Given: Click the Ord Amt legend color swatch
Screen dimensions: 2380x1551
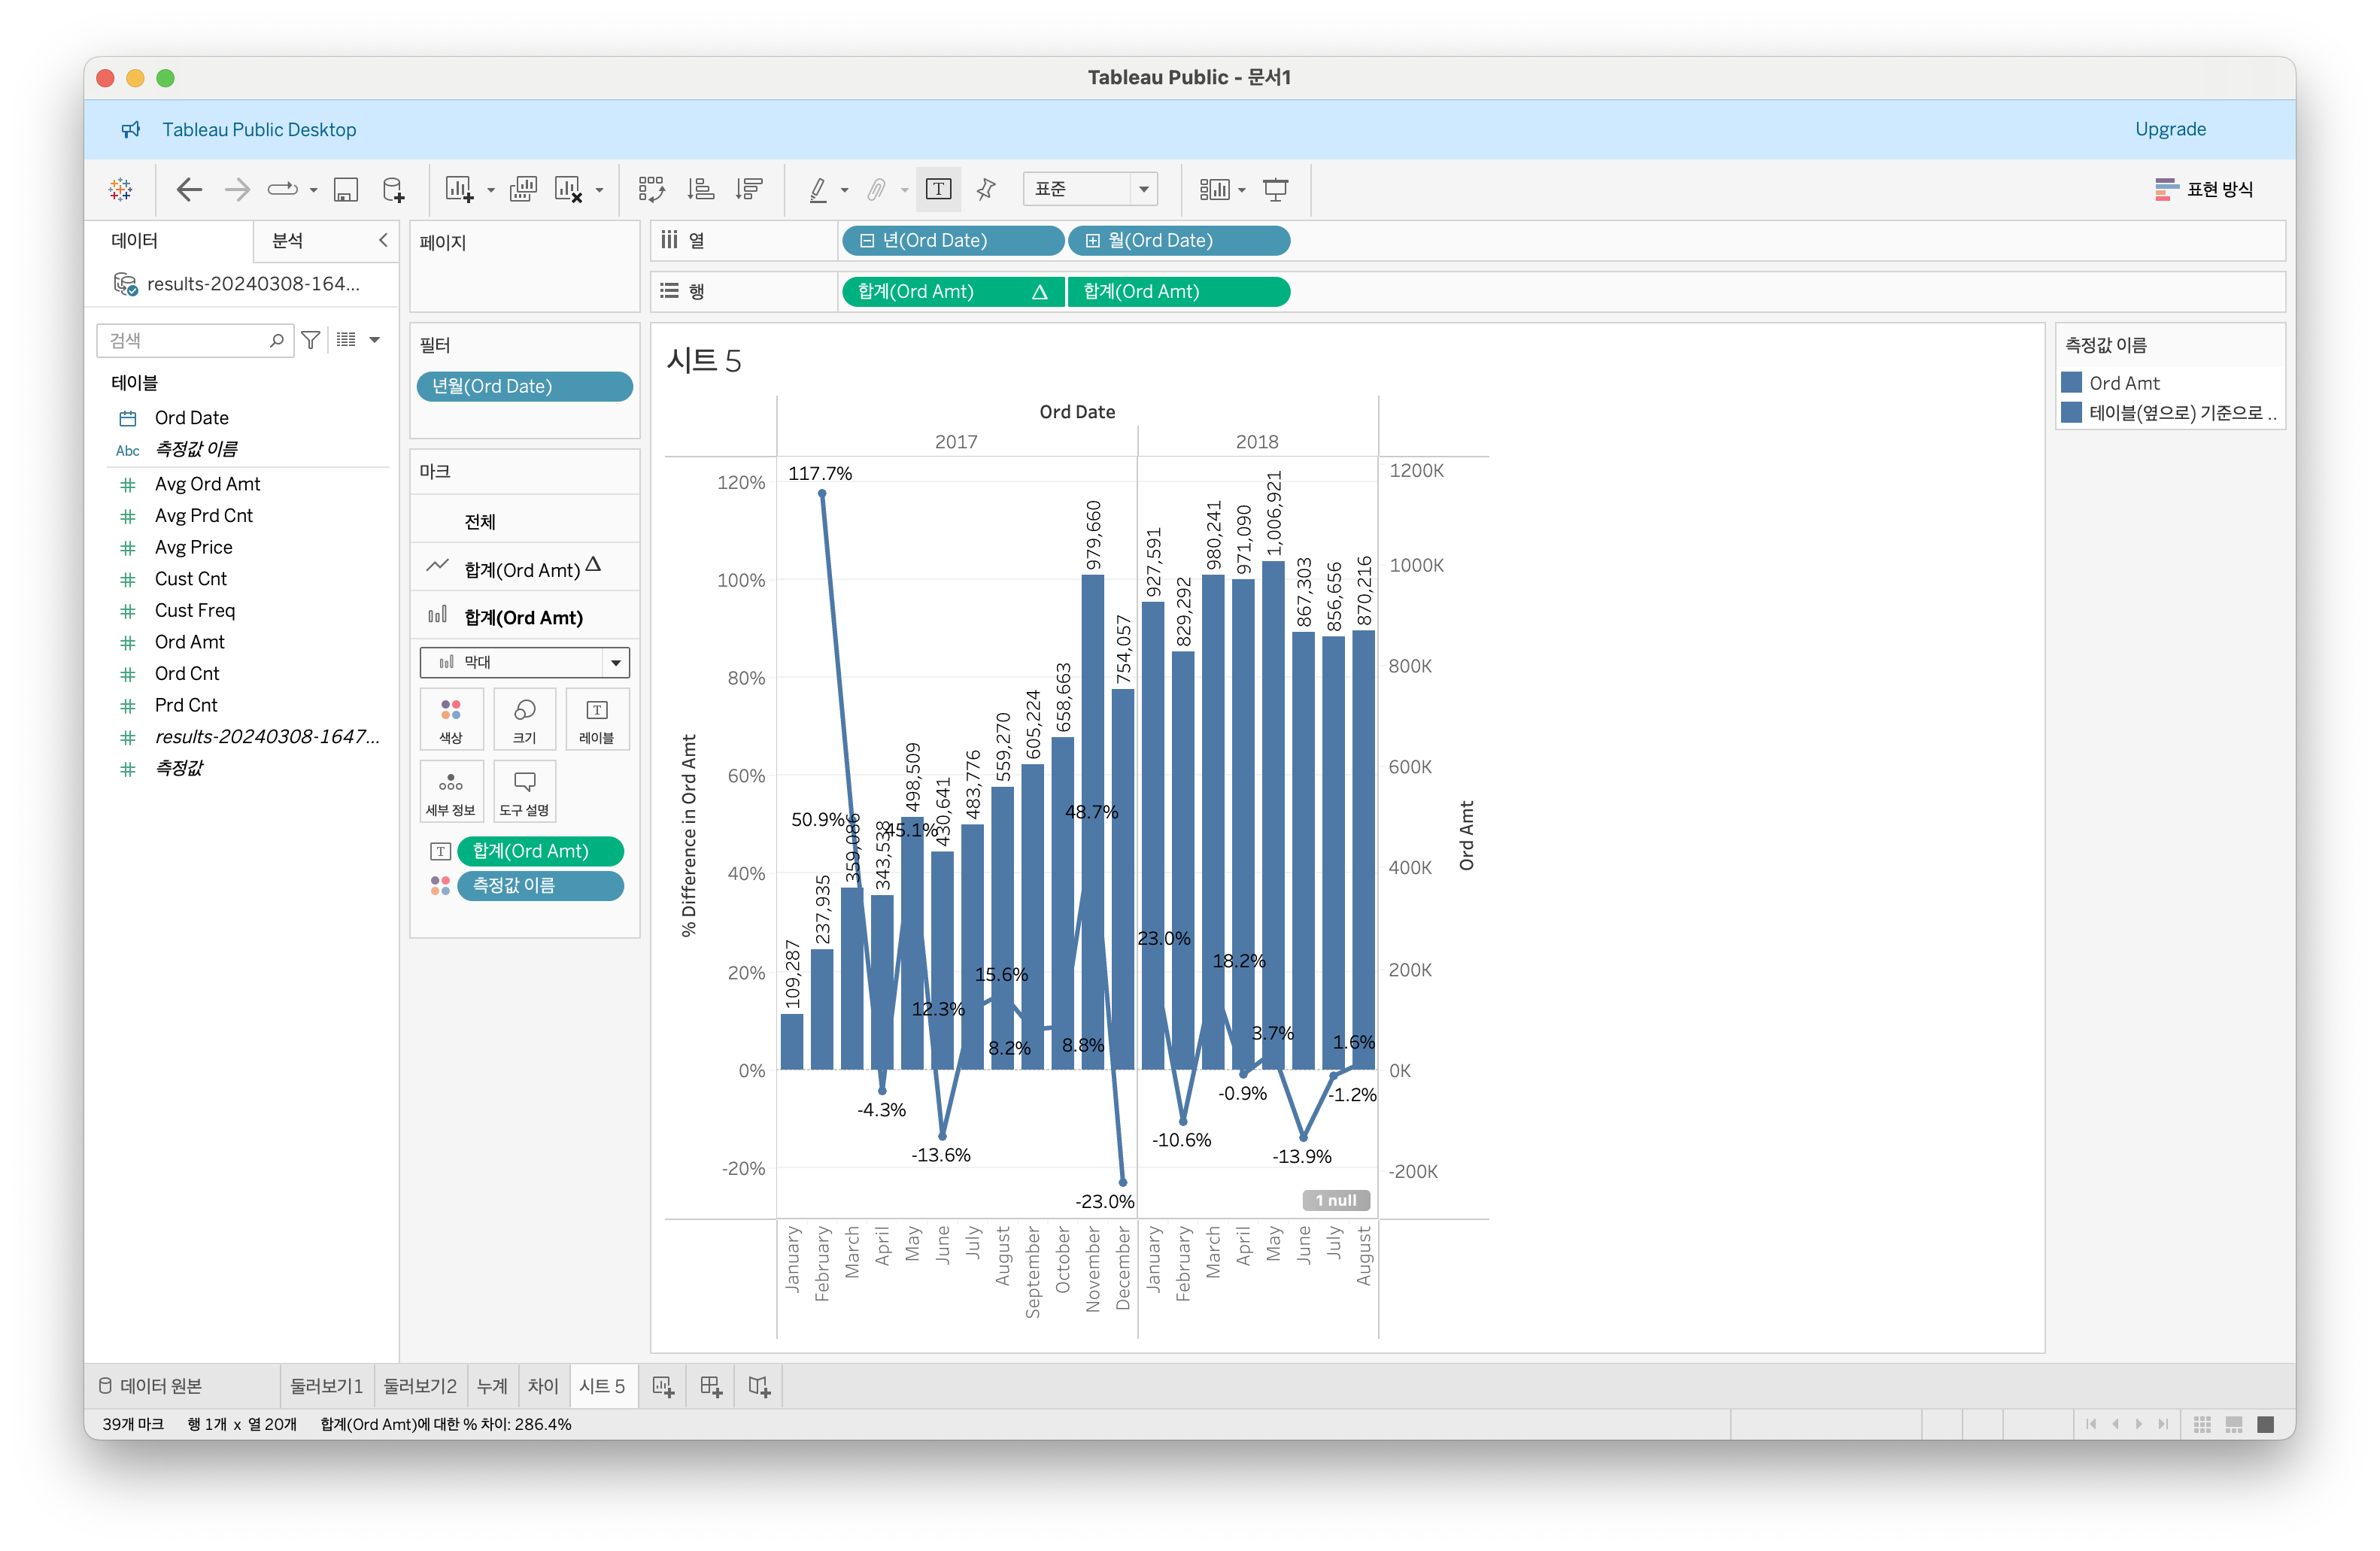Looking at the screenshot, I should (2071, 383).
